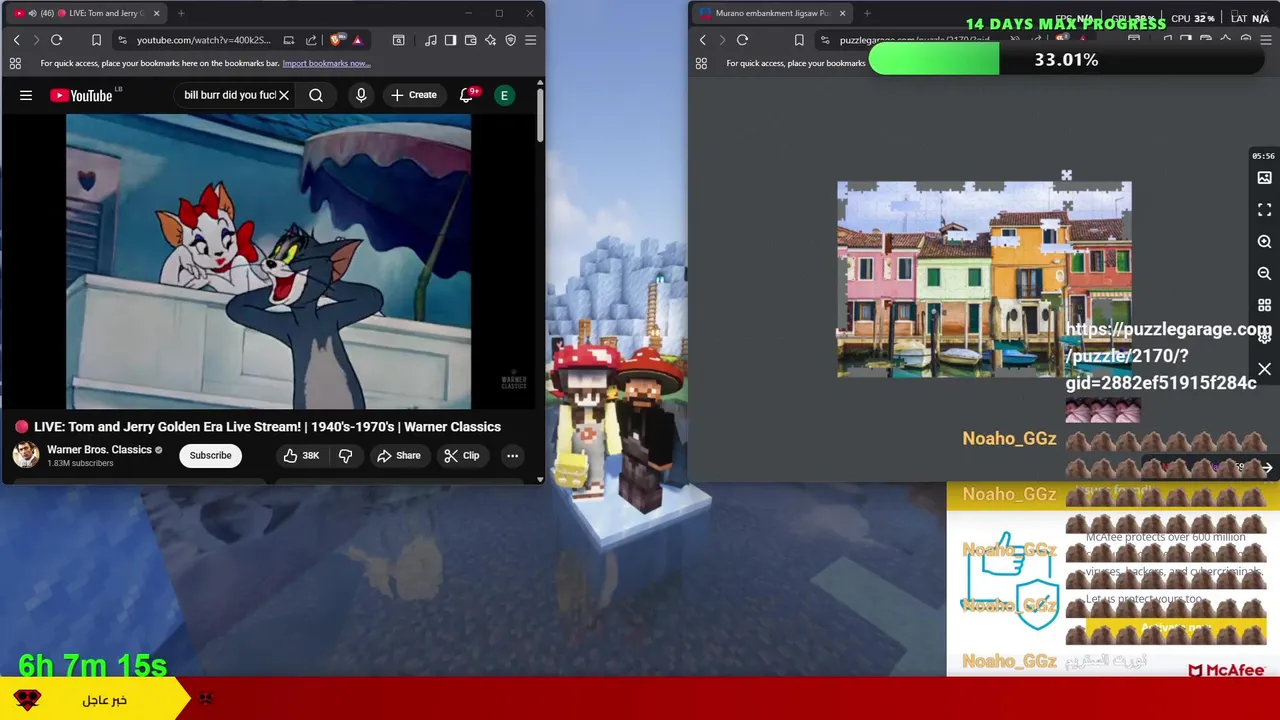
Task: Reload the puzzlegarage page
Action: pyautogui.click(x=742, y=40)
